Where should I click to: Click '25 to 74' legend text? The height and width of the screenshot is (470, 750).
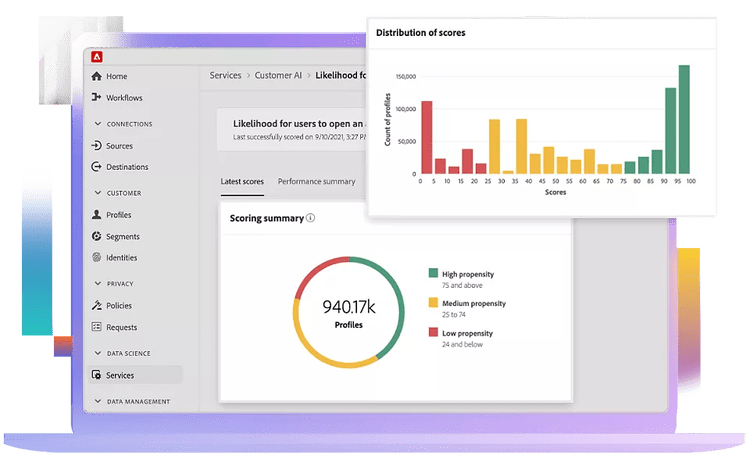pos(453,315)
